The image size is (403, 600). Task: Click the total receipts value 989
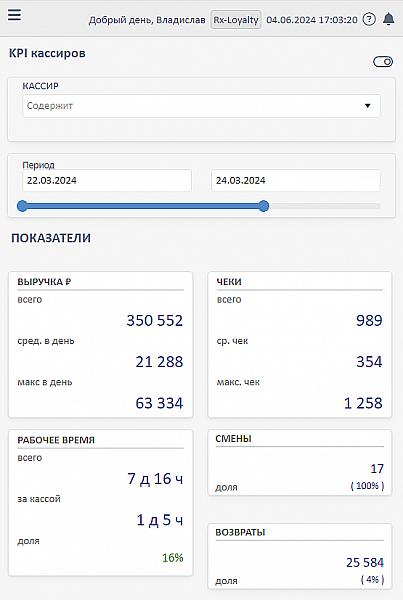(x=369, y=320)
